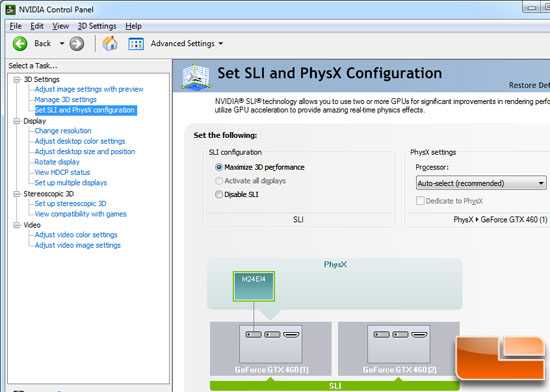Click the Advanced Settings view icon
This screenshot has height=392, width=550.
[x=136, y=44]
